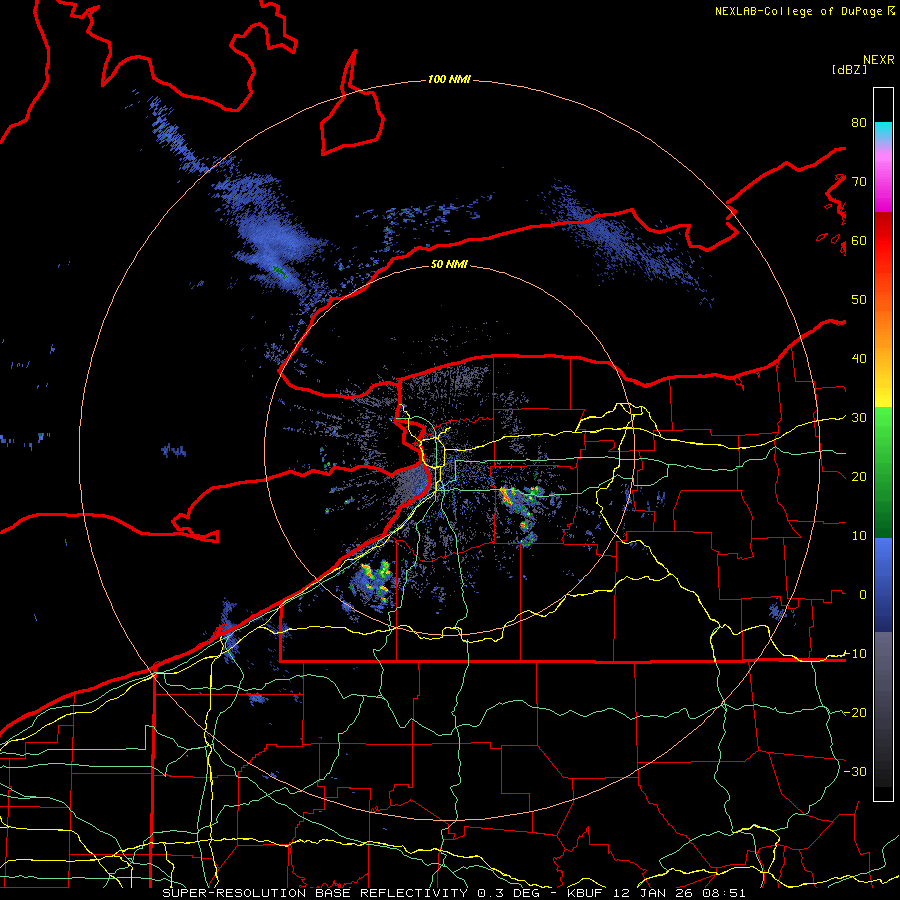Click the 'KBUF' station identifier in footer
This screenshot has width=900, height=900.
[586, 893]
